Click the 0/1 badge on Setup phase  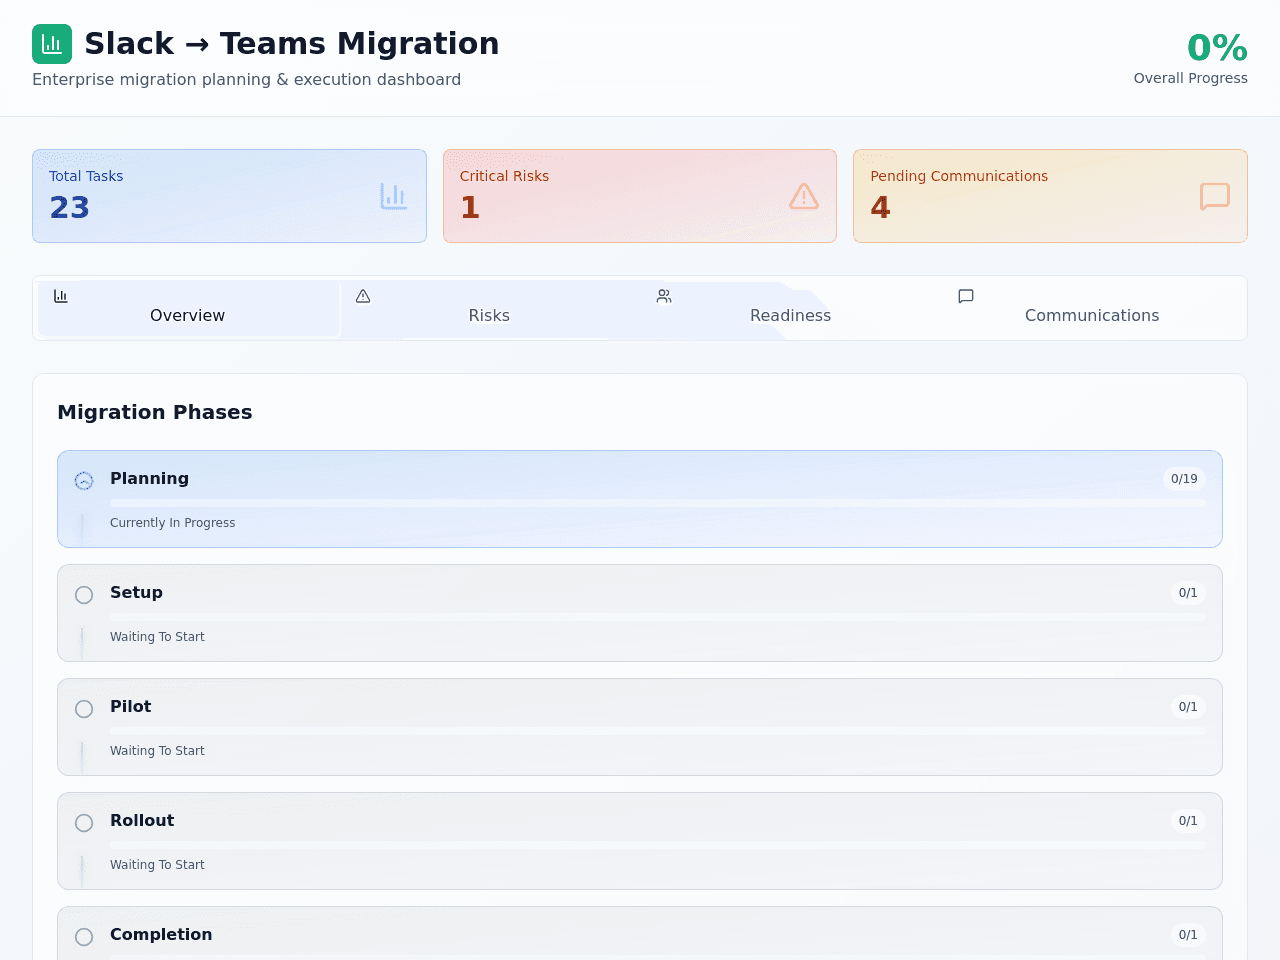pyautogui.click(x=1188, y=593)
